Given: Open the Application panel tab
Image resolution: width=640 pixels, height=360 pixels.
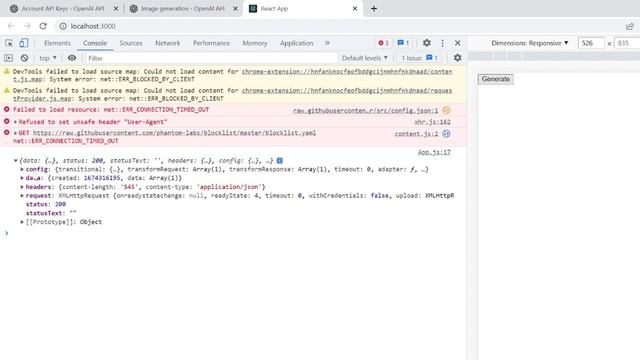Looking at the screenshot, I should coord(296,43).
